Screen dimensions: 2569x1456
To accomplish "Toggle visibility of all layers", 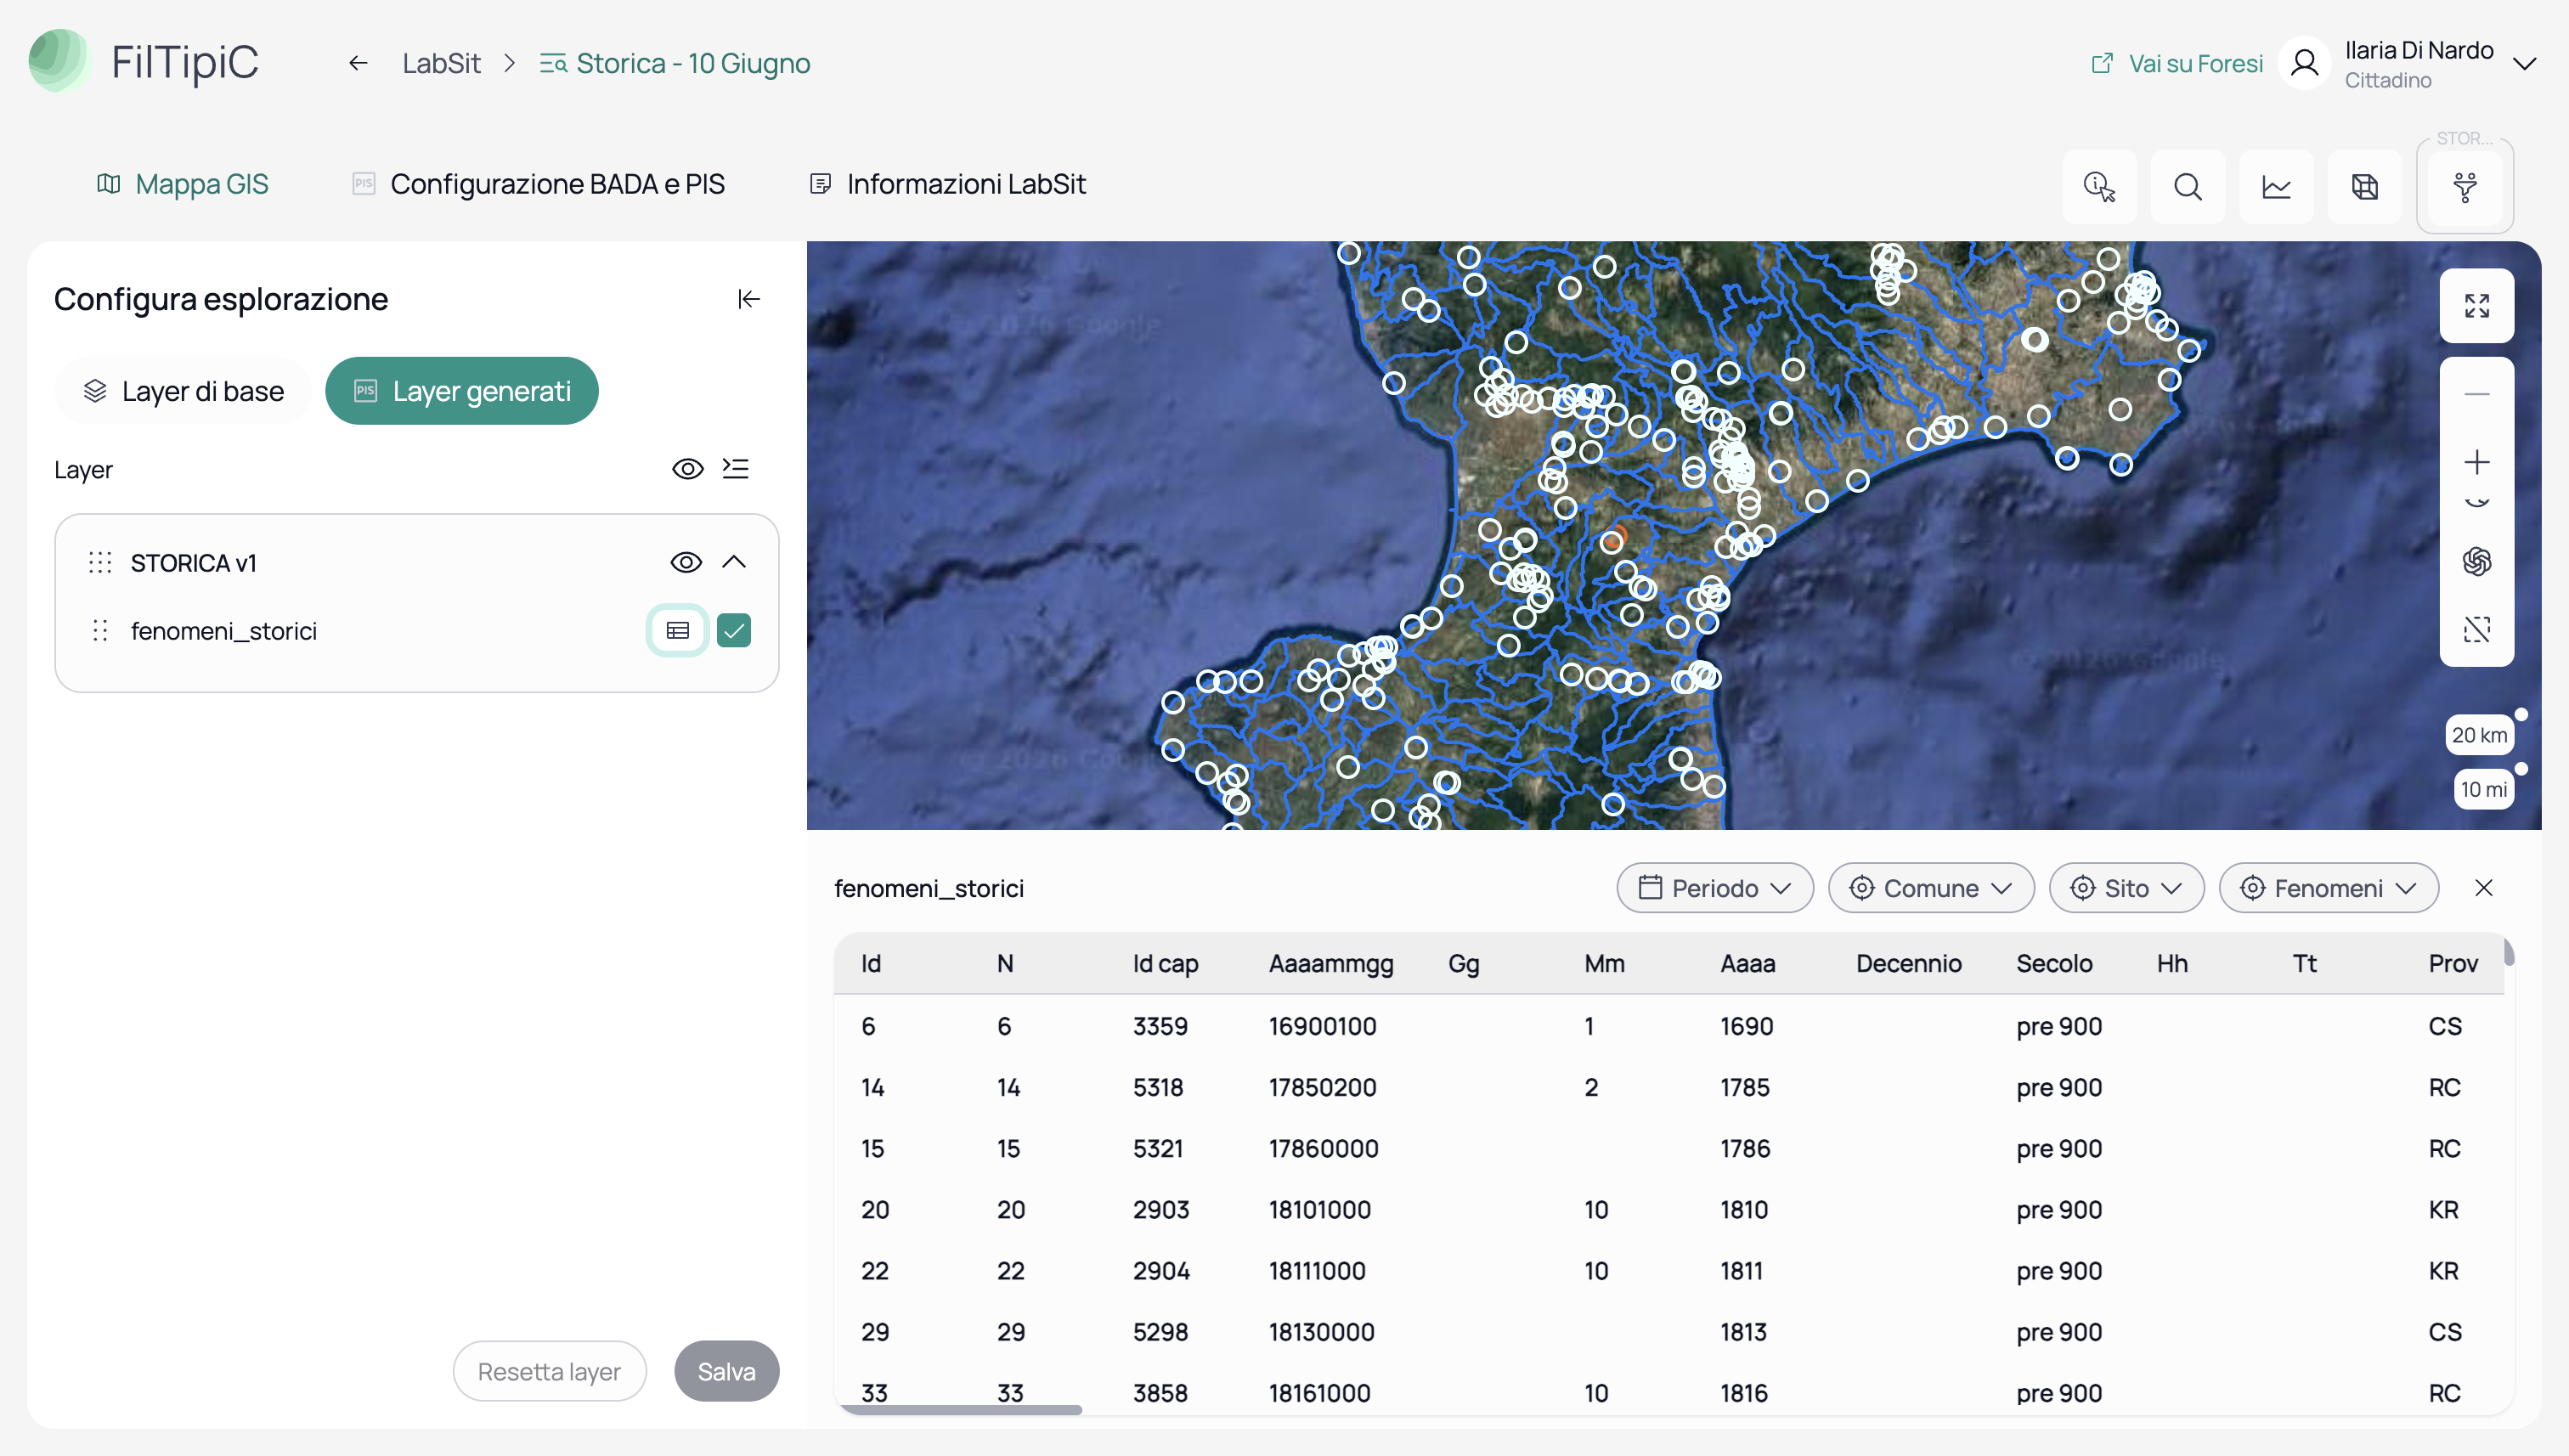I will (x=688, y=469).
